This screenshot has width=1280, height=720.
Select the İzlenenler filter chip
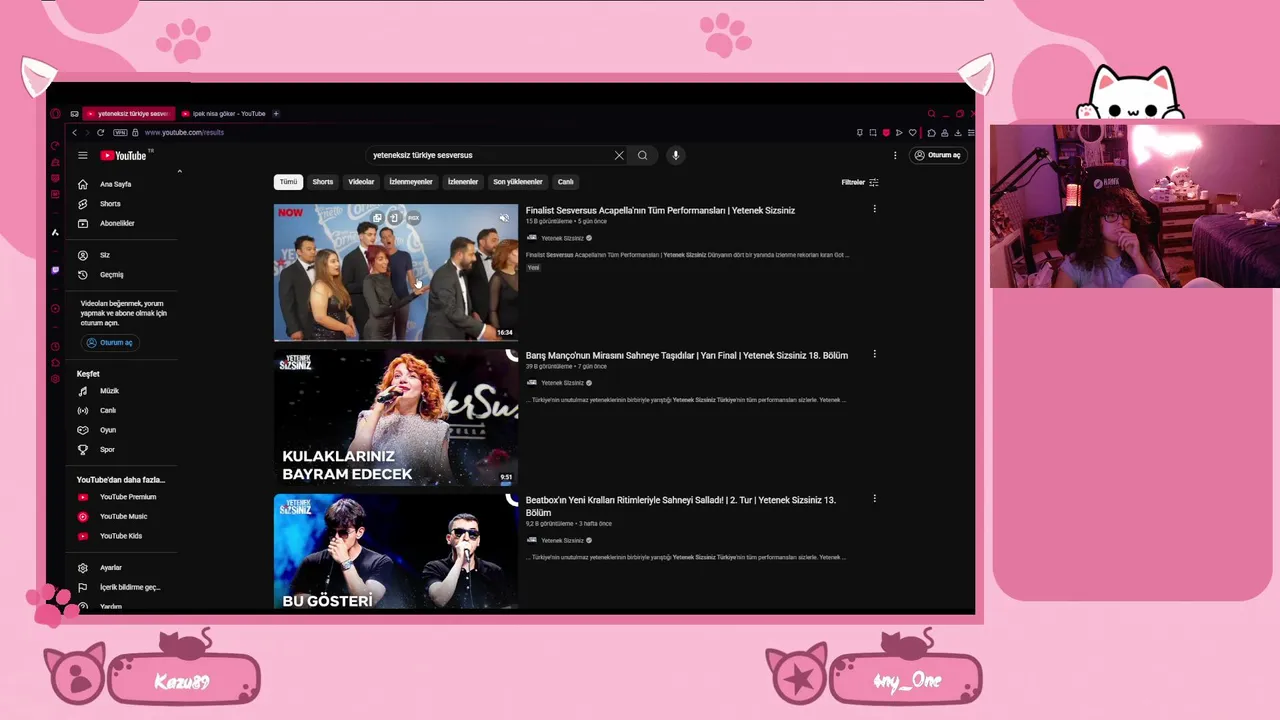(x=463, y=182)
